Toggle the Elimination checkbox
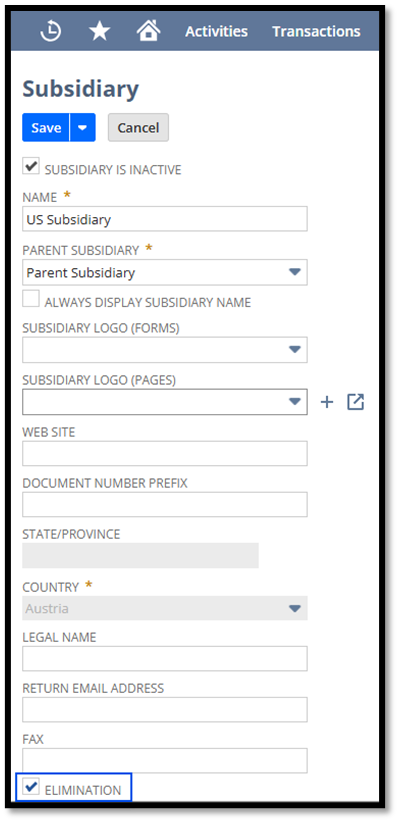Image resolution: width=398 pixels, height=821 pixels. pyautogui.click(x=31, y=786)
